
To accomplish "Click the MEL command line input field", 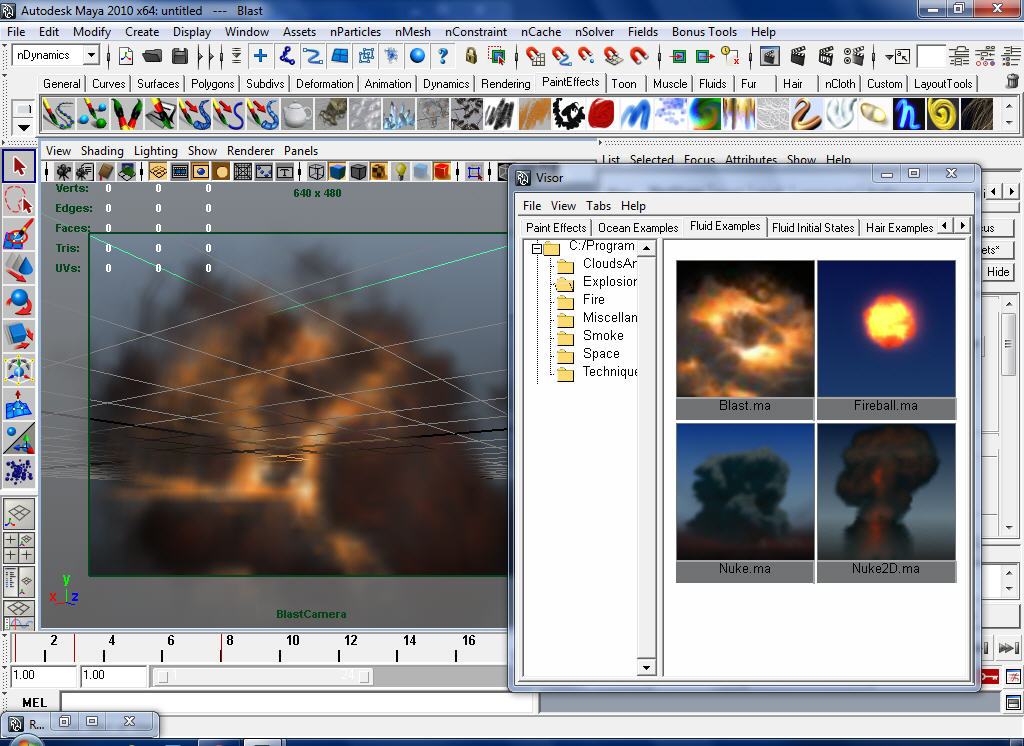I will 298,702.
